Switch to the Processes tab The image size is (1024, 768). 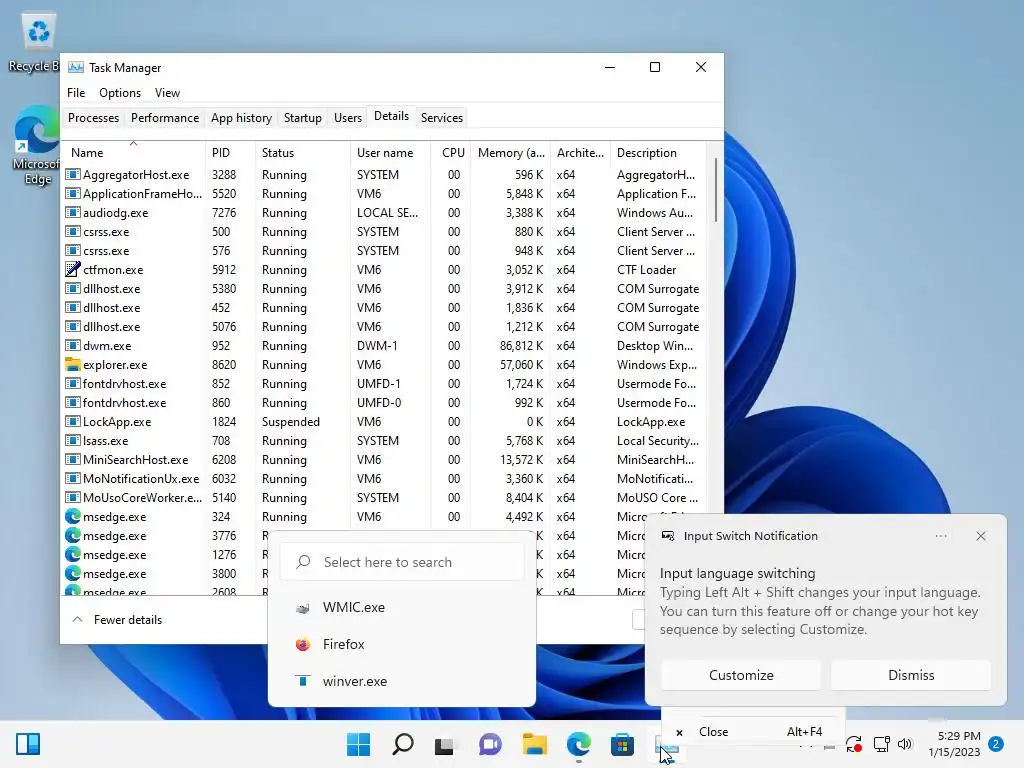click(x=93, y=118)
